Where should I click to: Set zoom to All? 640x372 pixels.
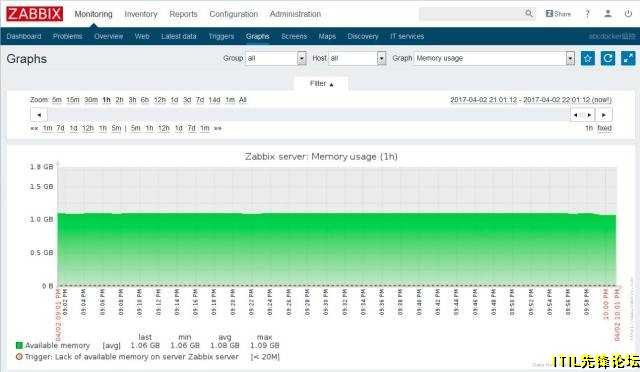pos(242,100)
